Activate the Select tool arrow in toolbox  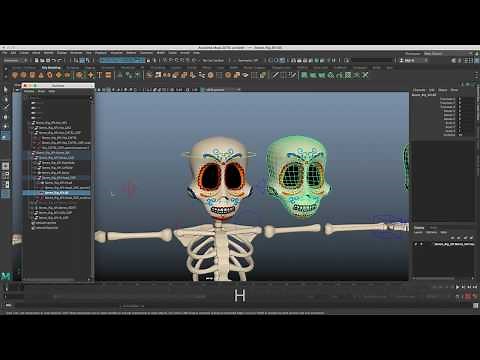pyautogui.click(x=5, y=90)
